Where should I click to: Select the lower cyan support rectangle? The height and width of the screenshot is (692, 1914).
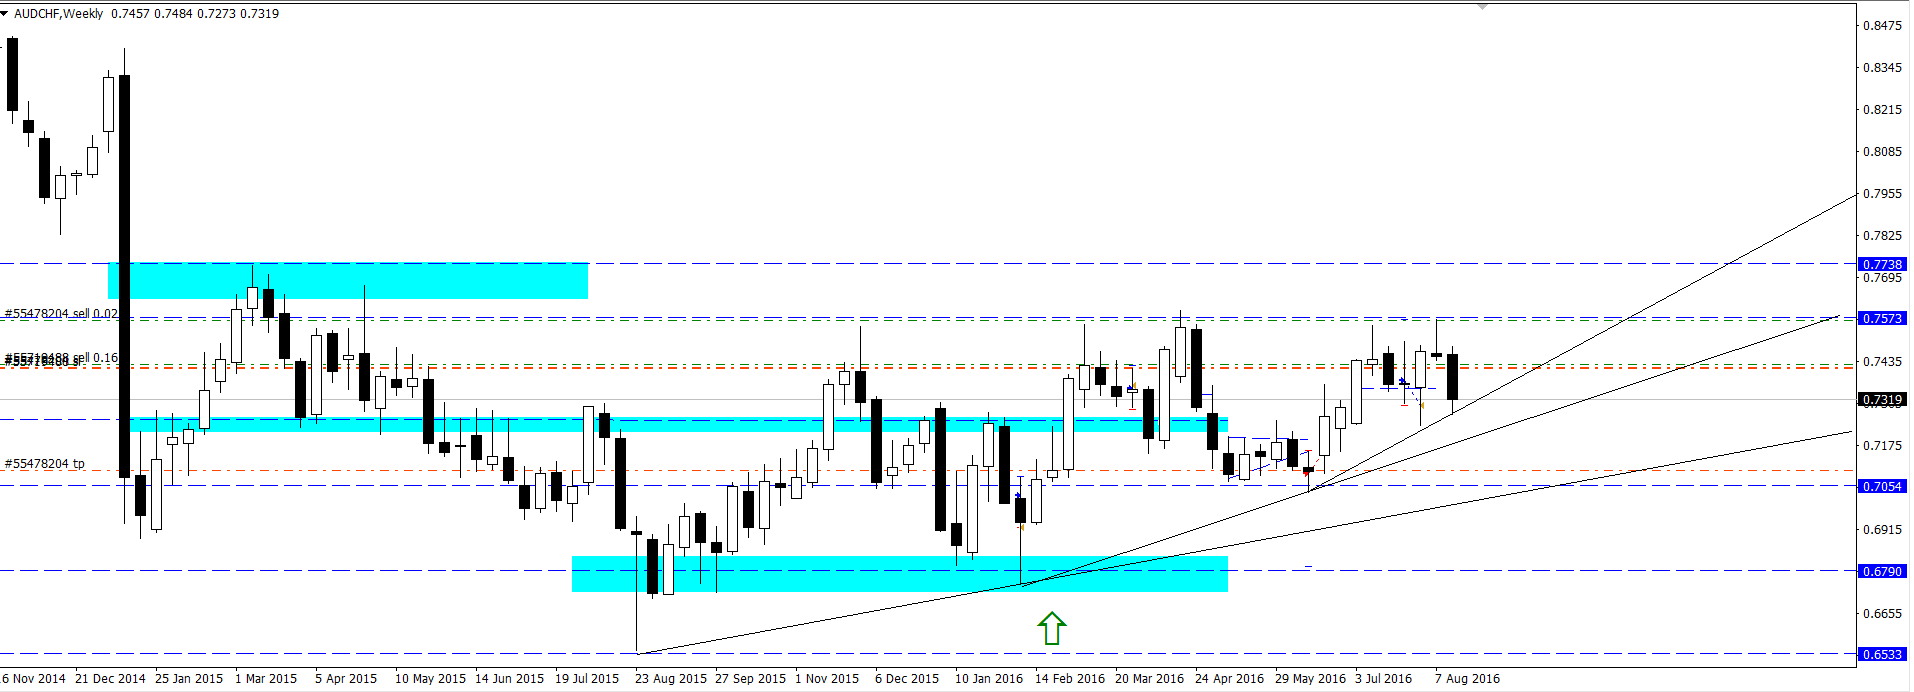899,574
